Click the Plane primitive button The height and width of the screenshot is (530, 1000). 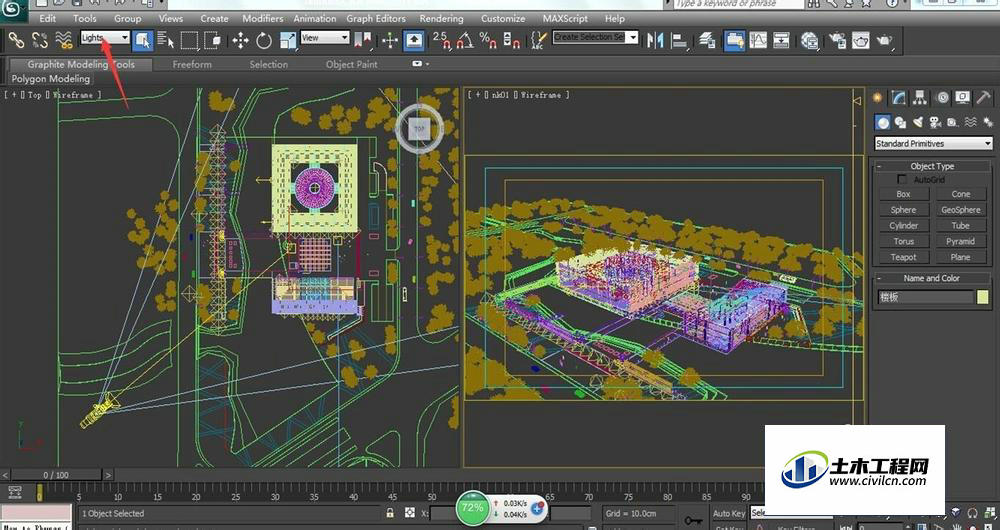(x=960, y=257)
